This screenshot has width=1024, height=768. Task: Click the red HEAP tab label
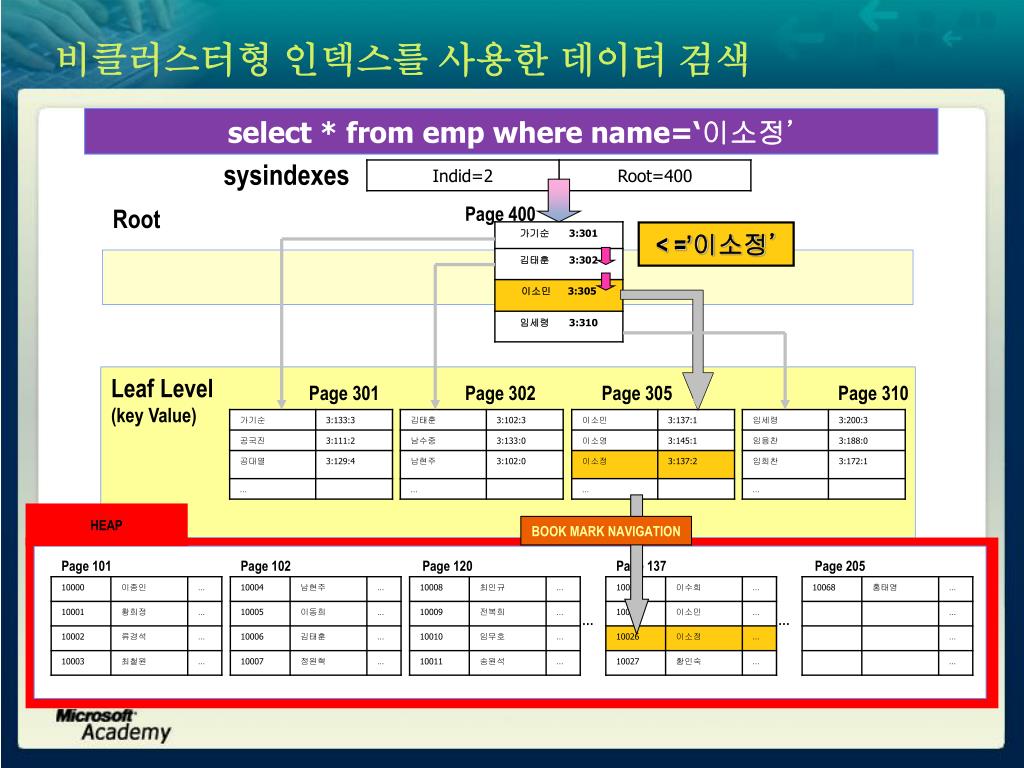pyautogui.click(x=106, y=525)
